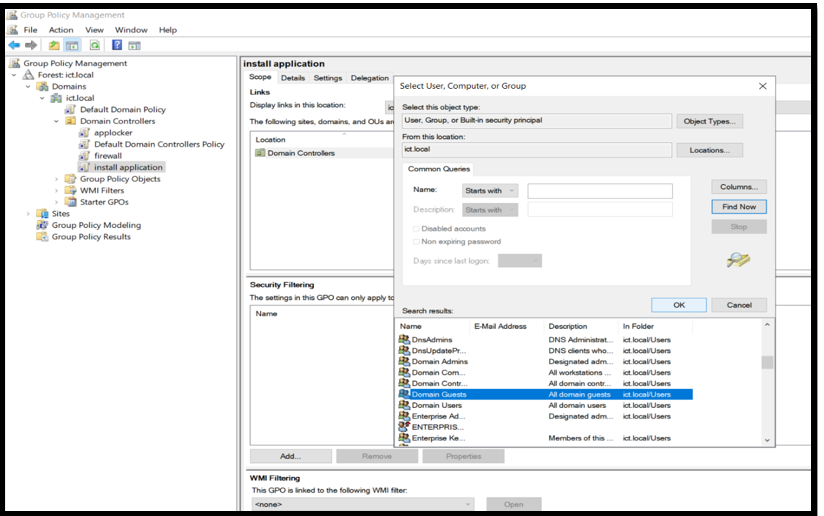Viewport: 824px width, 516px height.
Task: Open the Window menu
Action: pos(131,30)
